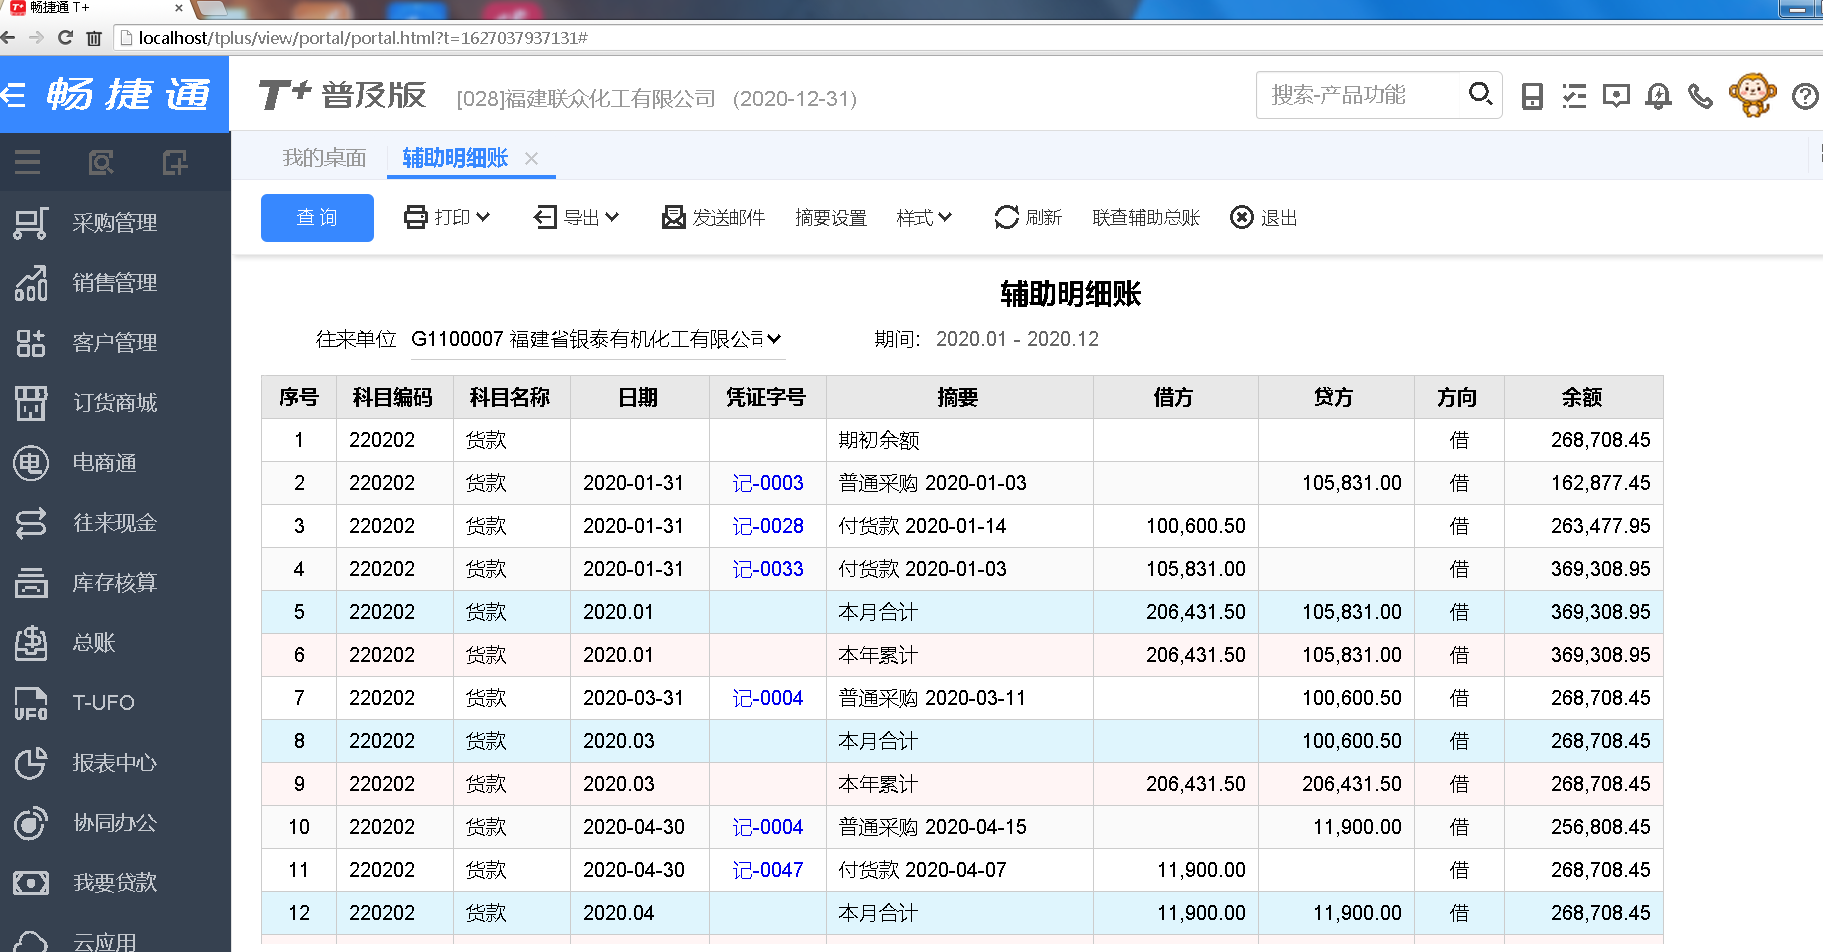Open the calculator icon in header
The width and height of the screenshot is (1823, 952).
1532,96
